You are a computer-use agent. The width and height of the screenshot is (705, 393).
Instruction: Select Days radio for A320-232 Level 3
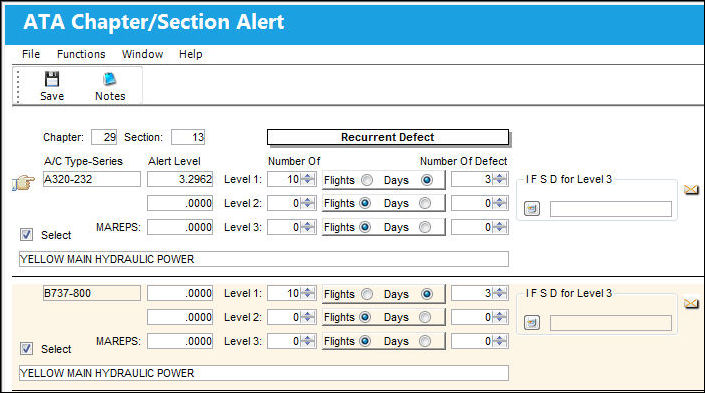tap(425, 227)
